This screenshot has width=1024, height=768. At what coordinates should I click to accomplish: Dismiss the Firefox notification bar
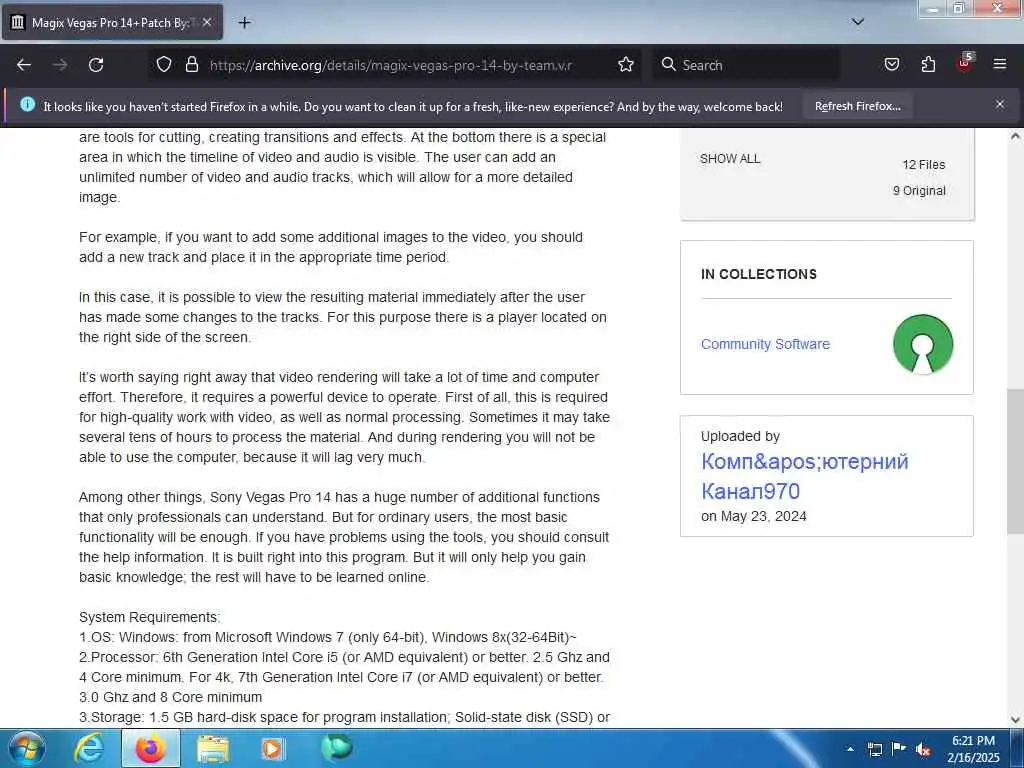[1000, 104]
